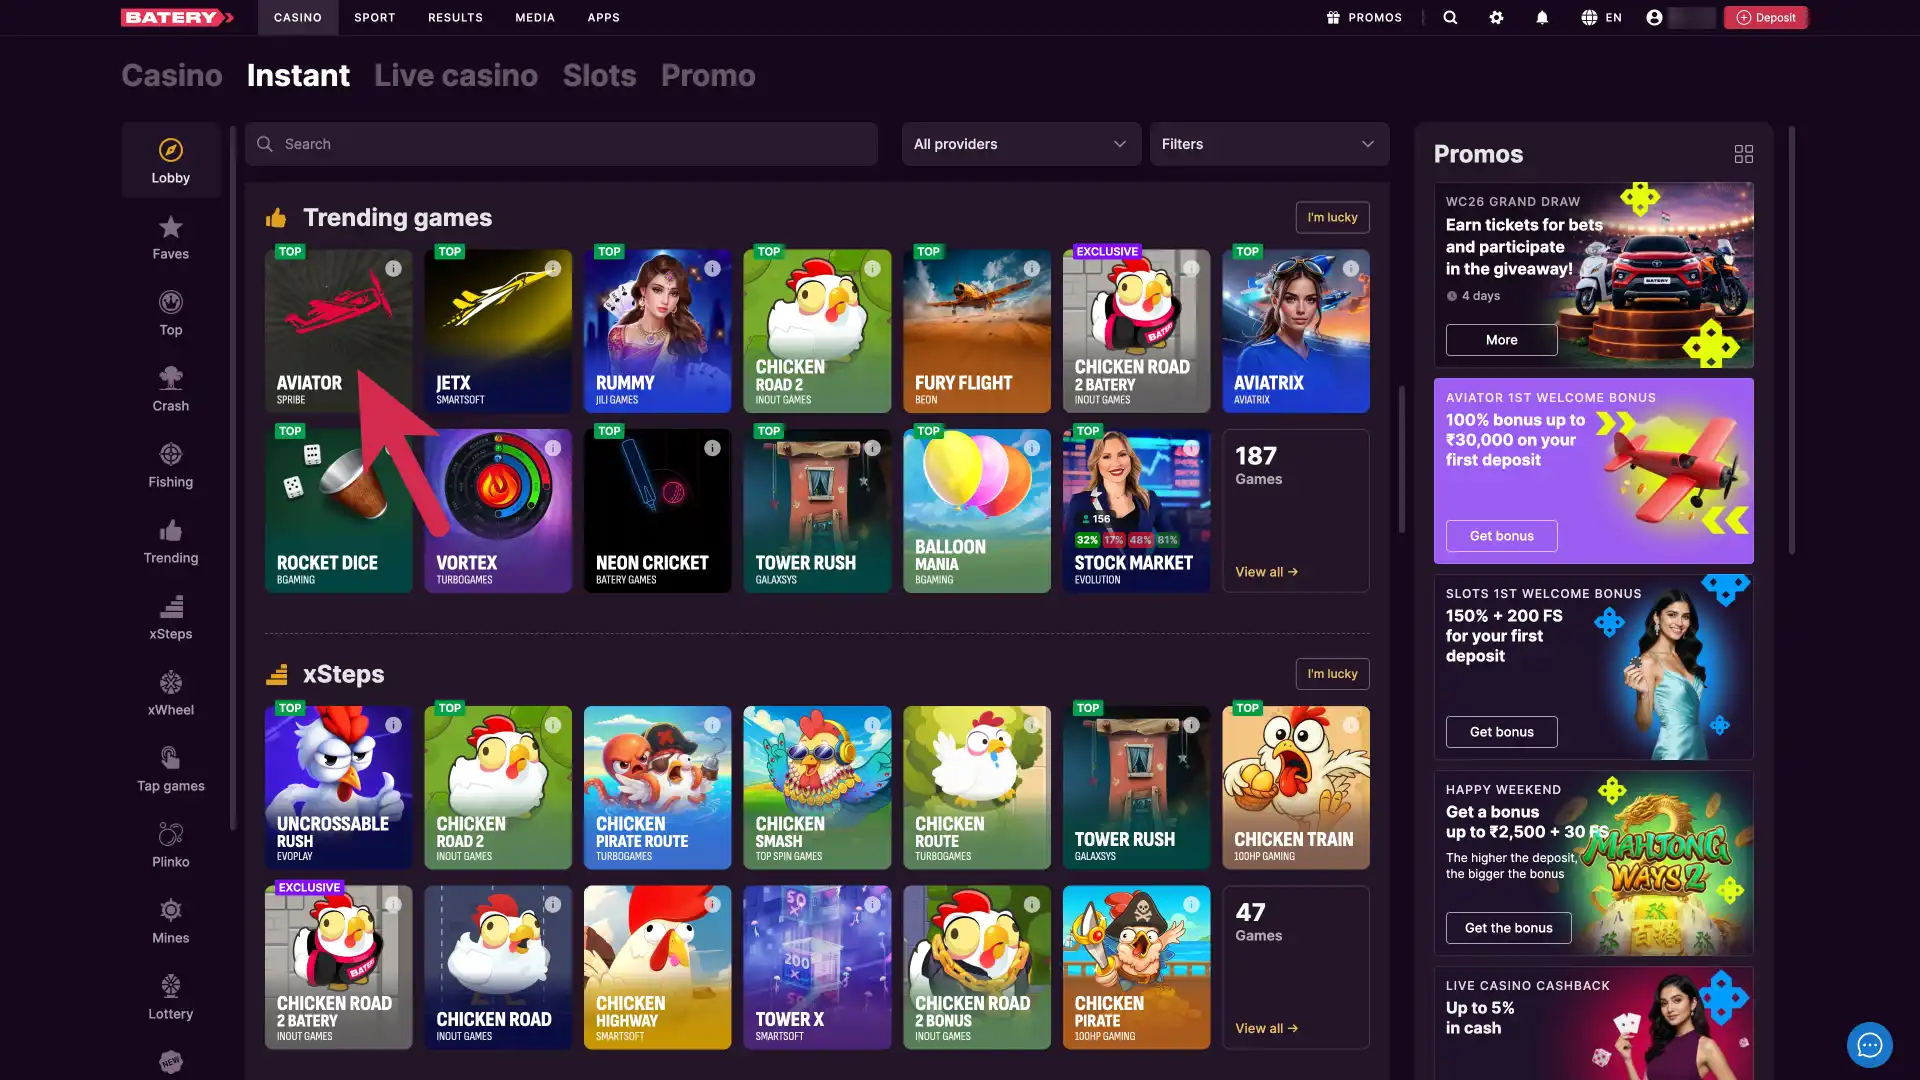Open user account profile icon

(1654, 17)
